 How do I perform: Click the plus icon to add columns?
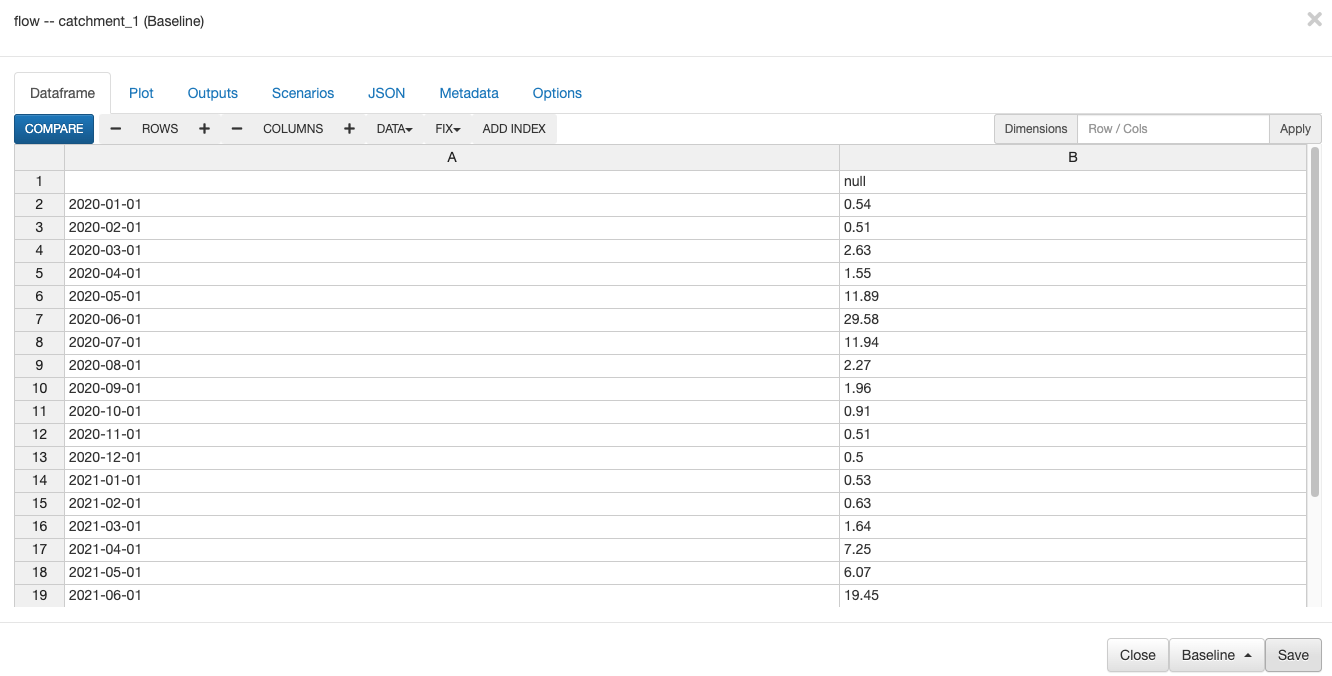(x=349, y=129)
